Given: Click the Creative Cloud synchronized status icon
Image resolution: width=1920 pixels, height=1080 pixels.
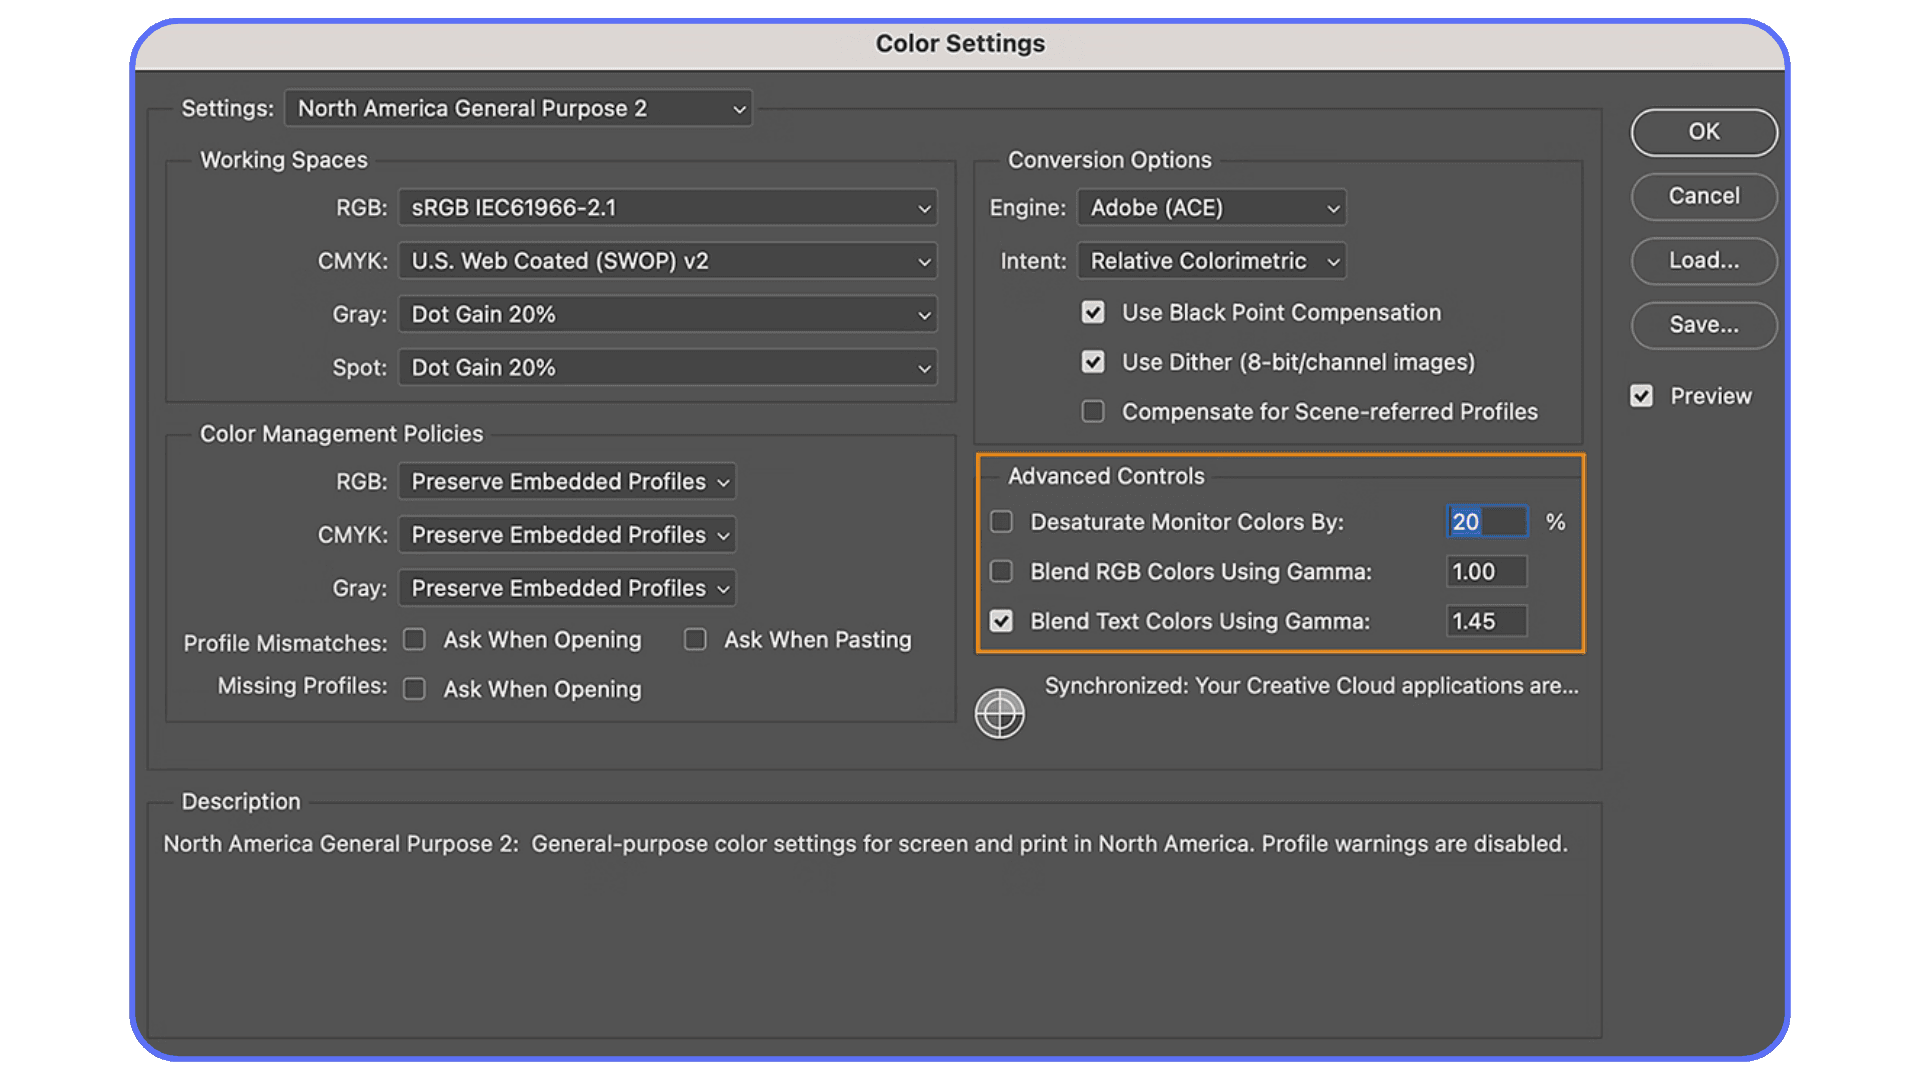Looking at the screenshot, I should (999, 713).
